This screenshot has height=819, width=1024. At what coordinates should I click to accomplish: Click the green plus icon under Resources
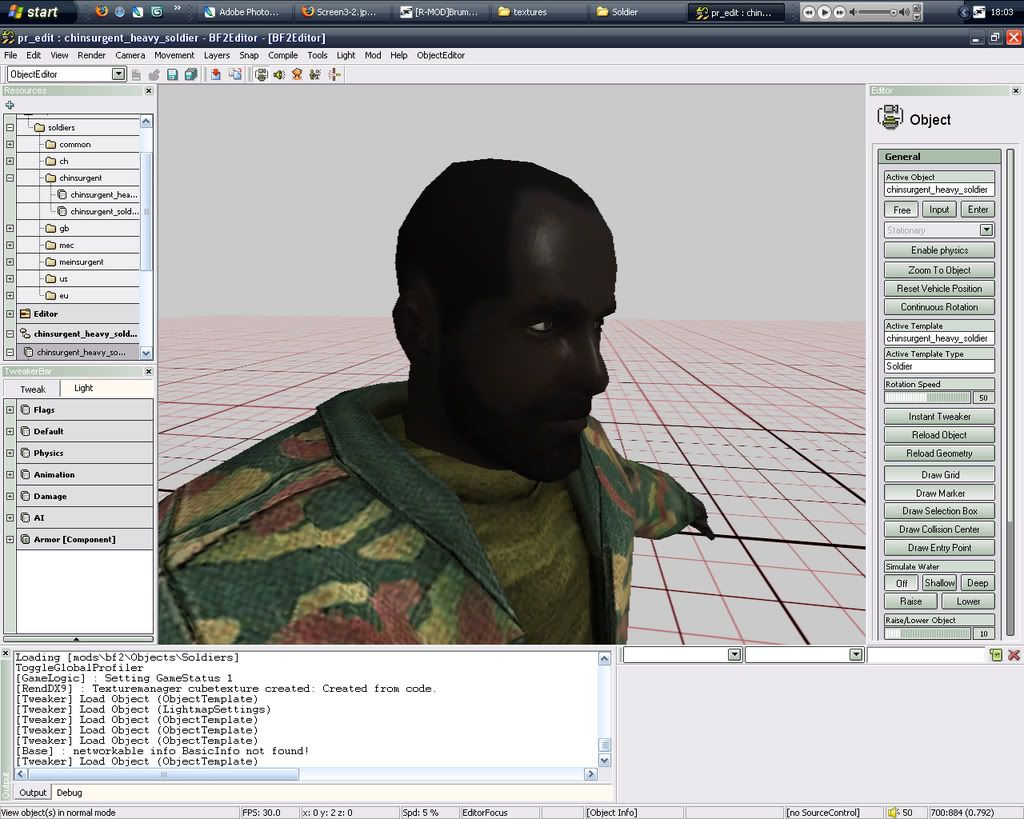tap(9, 105)
